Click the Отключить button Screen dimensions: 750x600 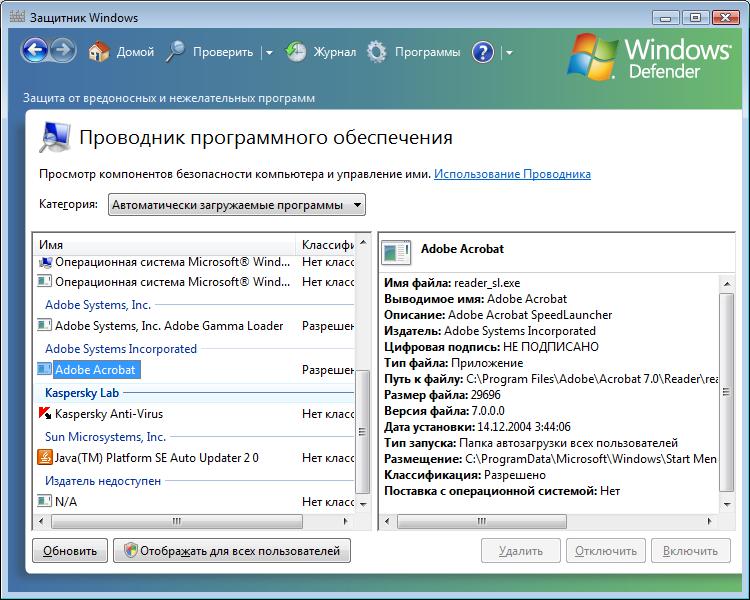pos(606,551)
